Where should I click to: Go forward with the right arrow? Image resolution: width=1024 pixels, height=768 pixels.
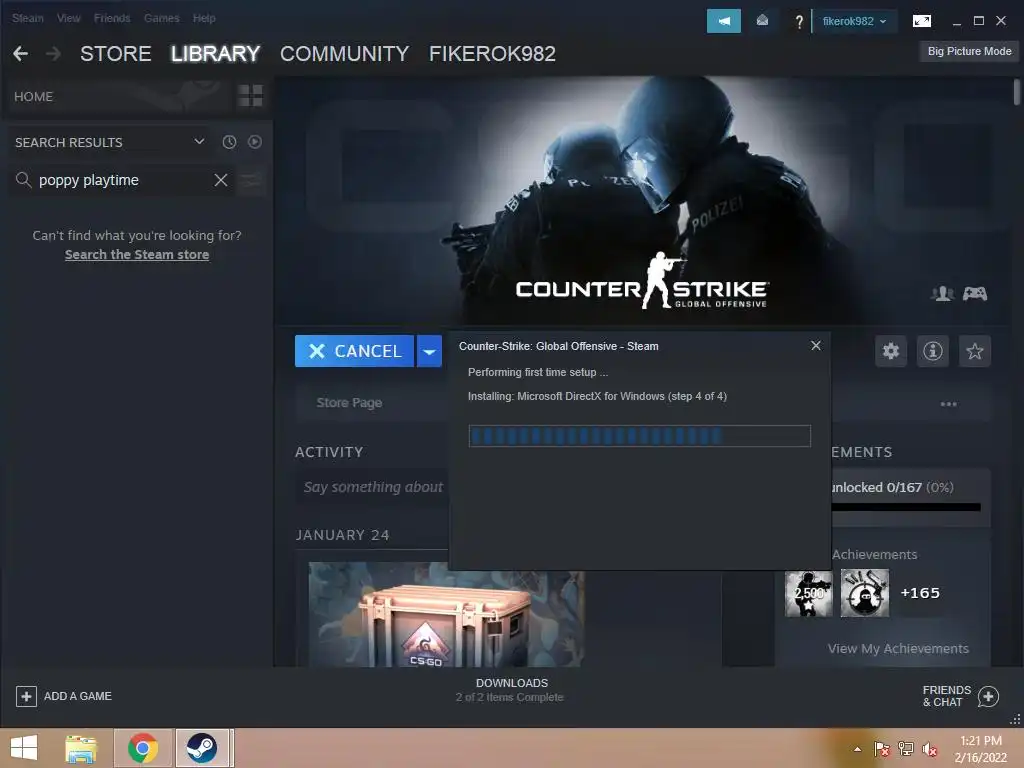tap(54, 54)
